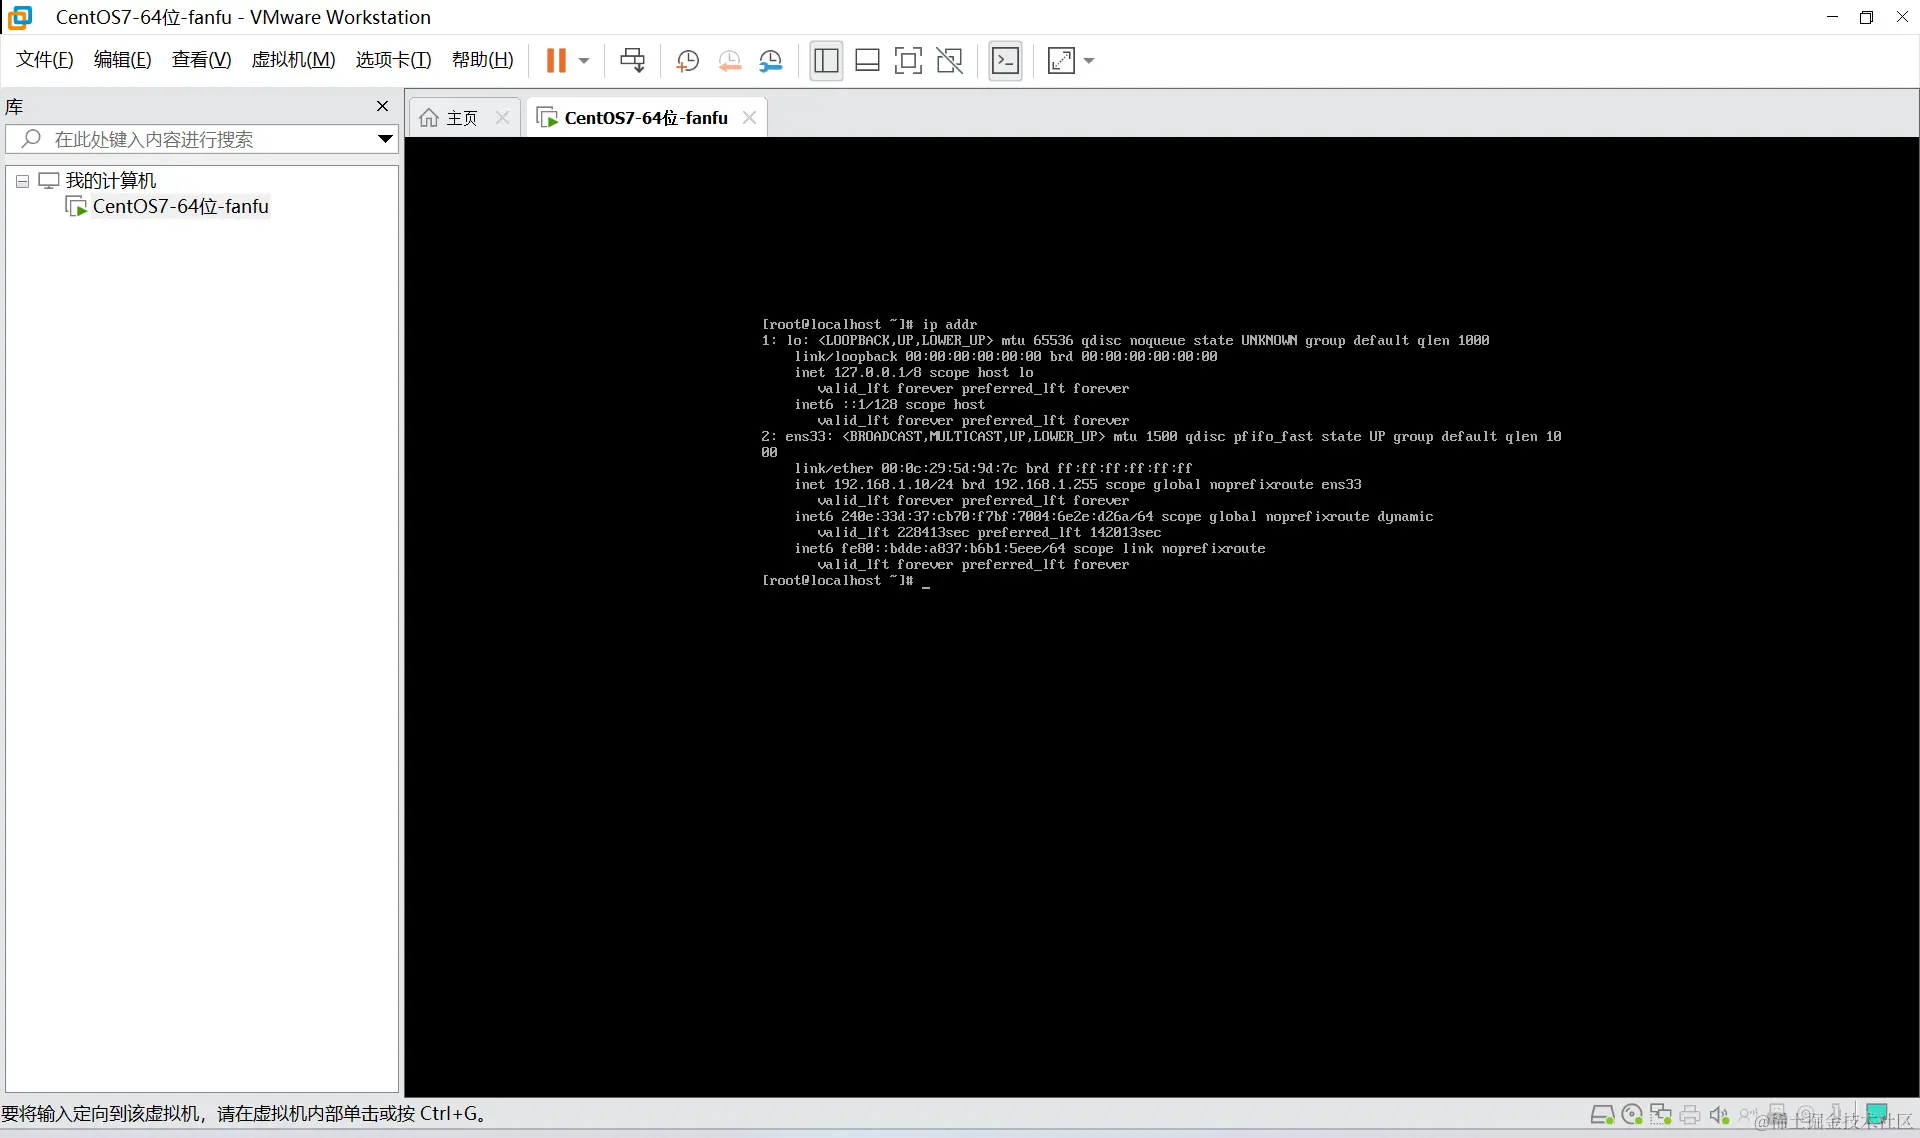Click the library search input field
The height and width of the screenshot is (1138, 1920).
(200, 139)
